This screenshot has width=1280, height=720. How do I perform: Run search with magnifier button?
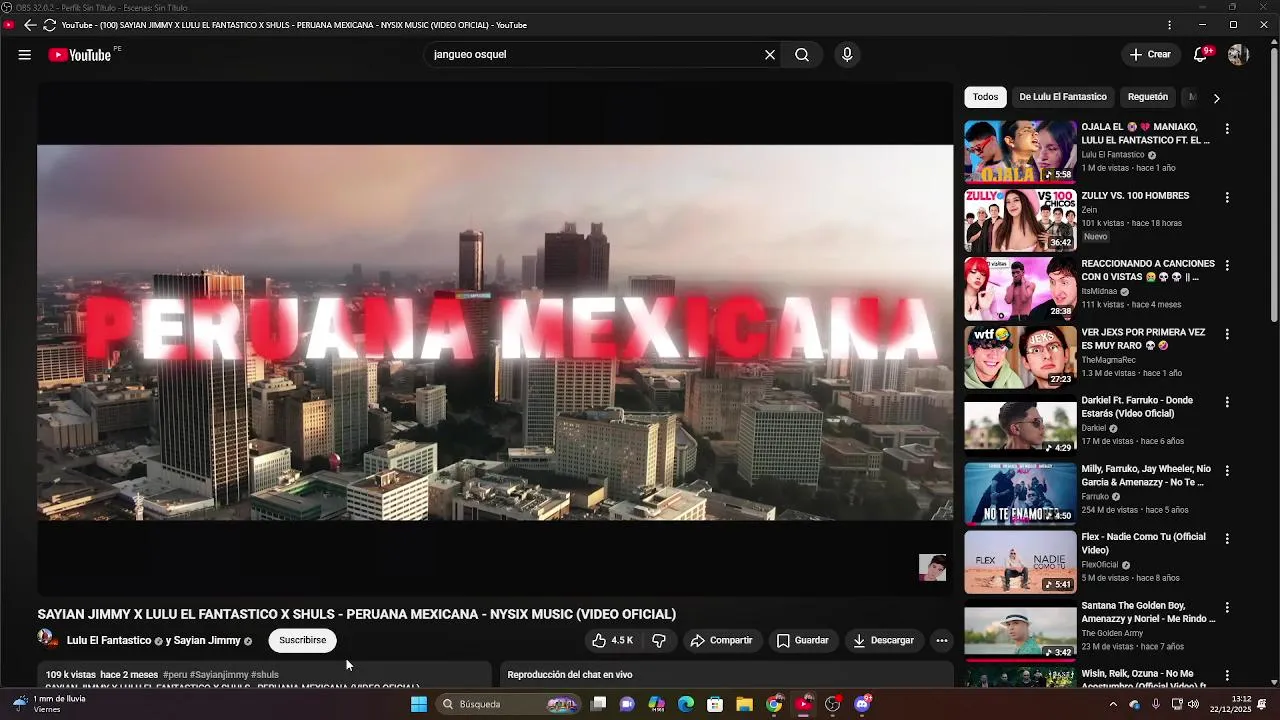click(802, 55)
